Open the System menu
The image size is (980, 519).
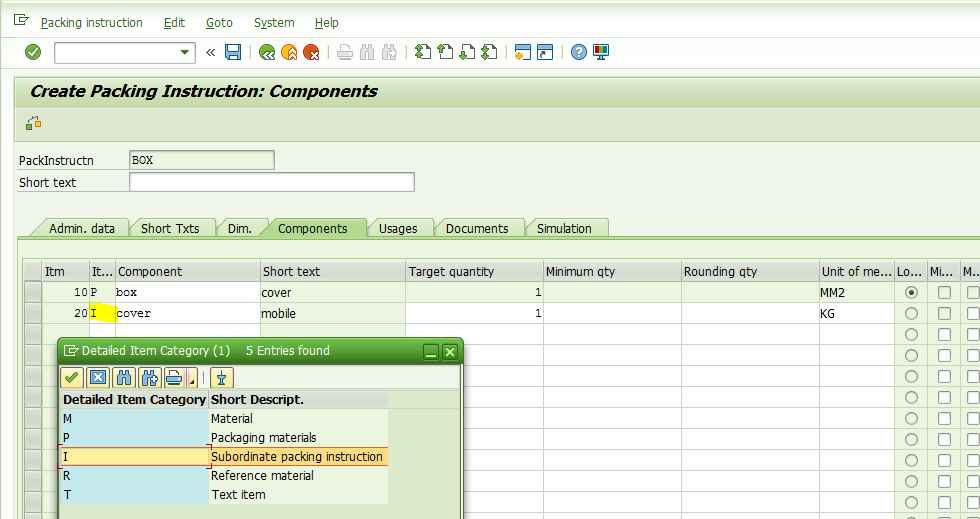point(274,23)
